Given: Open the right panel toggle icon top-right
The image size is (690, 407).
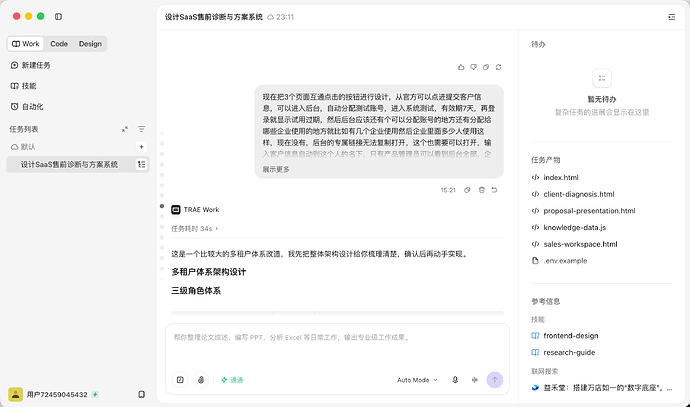Looking at the screenshot, I should coord(672,17).
